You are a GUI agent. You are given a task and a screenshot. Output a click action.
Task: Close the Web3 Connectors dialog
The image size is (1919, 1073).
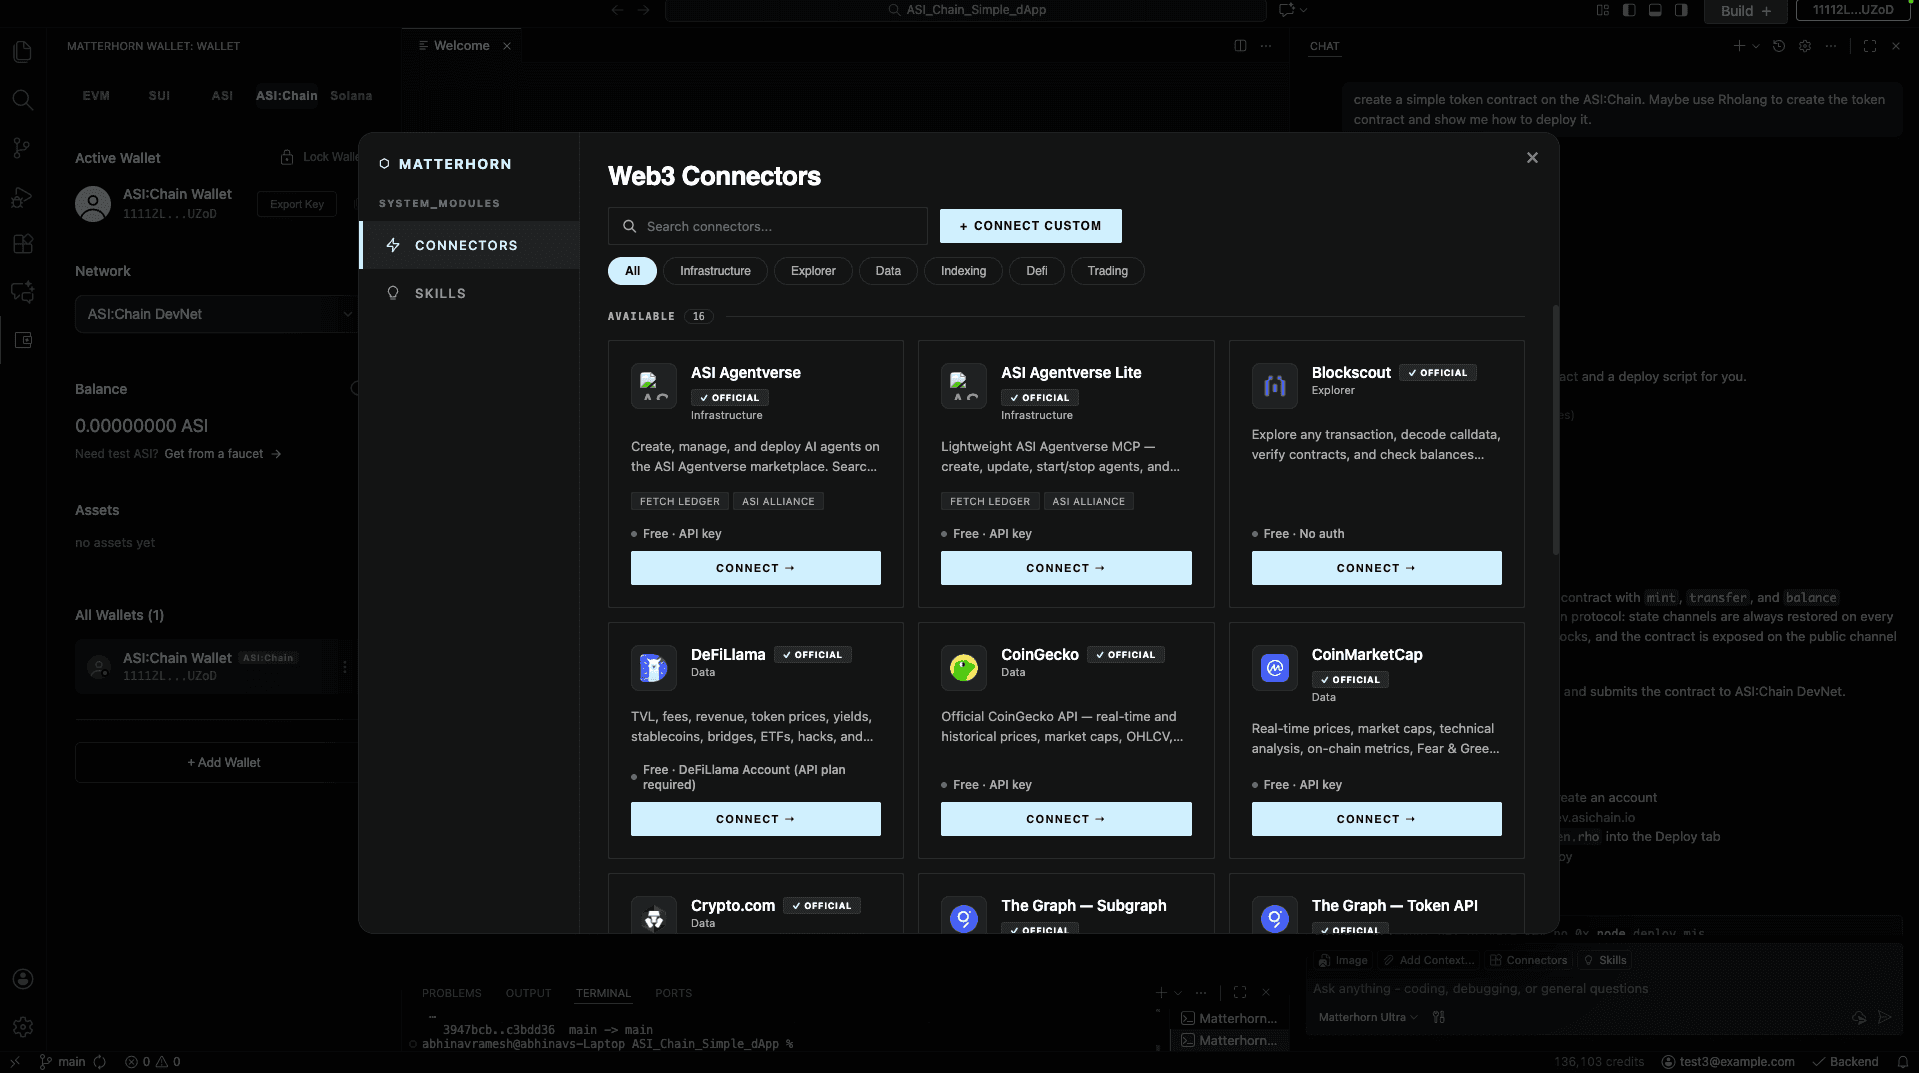click(1532, 158)
